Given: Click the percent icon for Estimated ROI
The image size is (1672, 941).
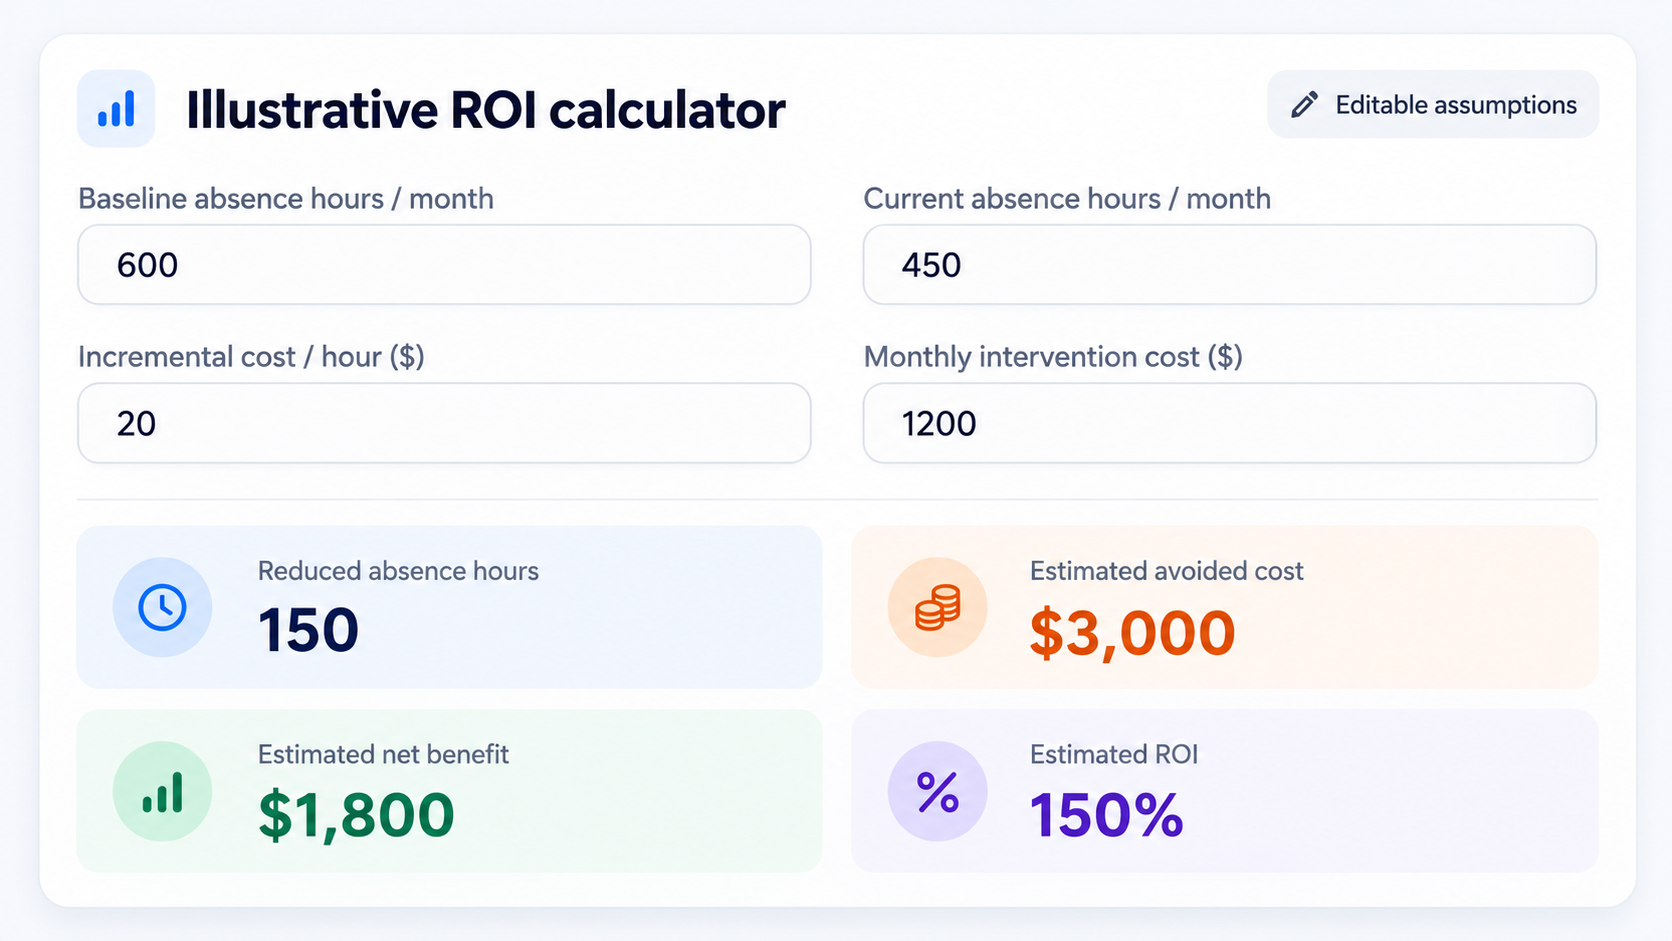Looking at the screenshot, I should tap(937, 791).
